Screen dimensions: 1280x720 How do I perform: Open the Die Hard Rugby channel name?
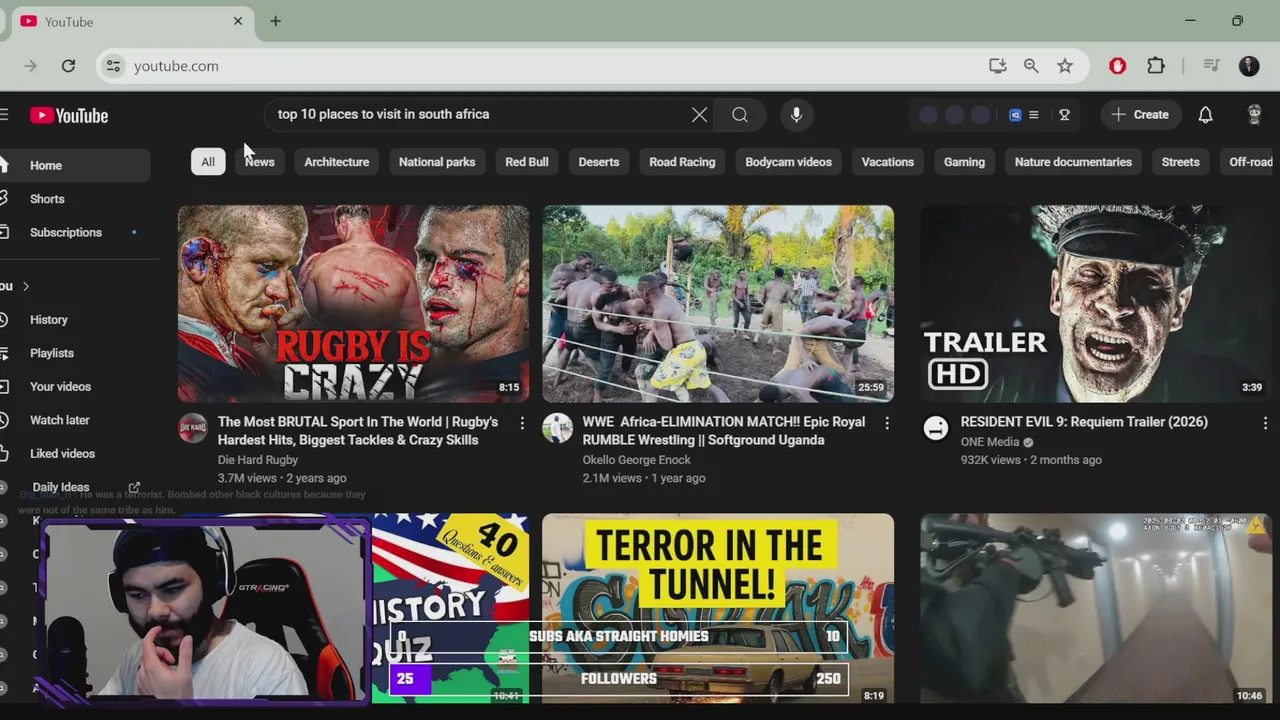tap(258, 460)
